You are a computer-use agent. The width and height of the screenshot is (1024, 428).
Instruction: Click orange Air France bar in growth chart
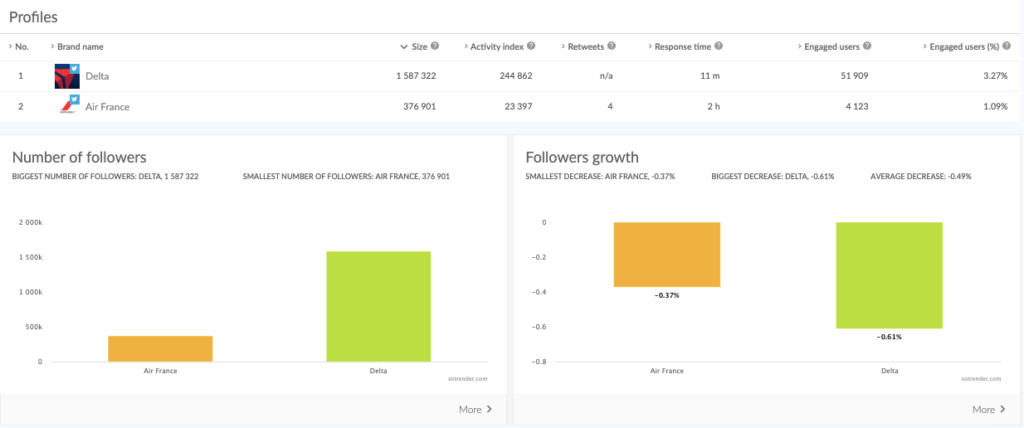(x=666, y=254)
